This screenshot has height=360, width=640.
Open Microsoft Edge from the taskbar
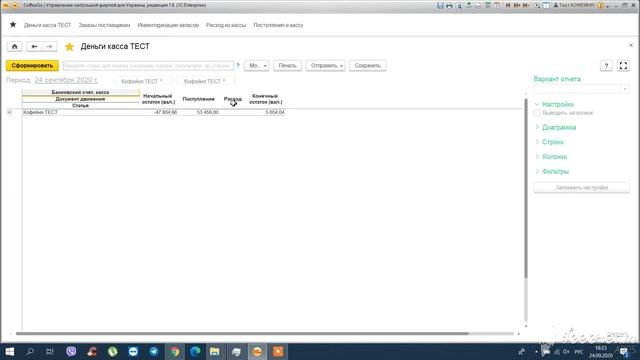coord(195,351)
